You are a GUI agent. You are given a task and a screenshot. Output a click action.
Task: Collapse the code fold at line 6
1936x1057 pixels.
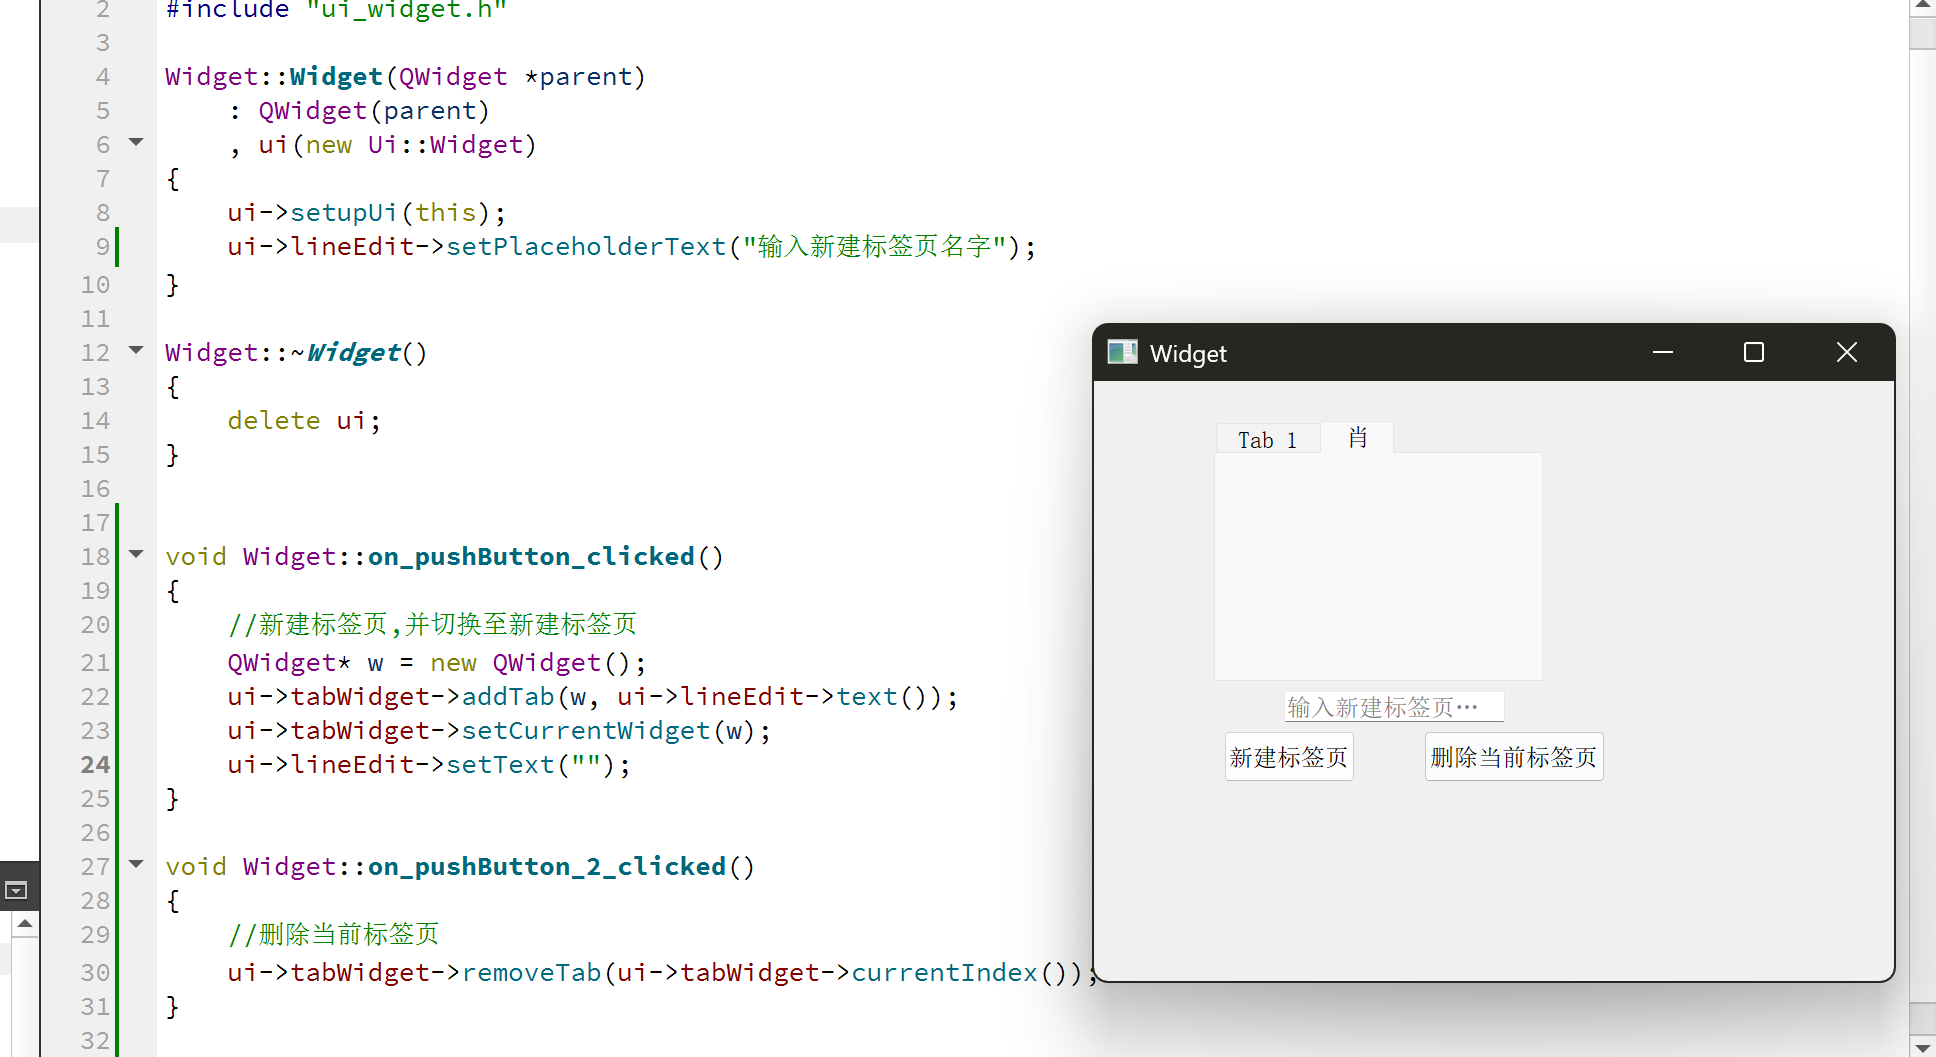[x=137, y=143]
